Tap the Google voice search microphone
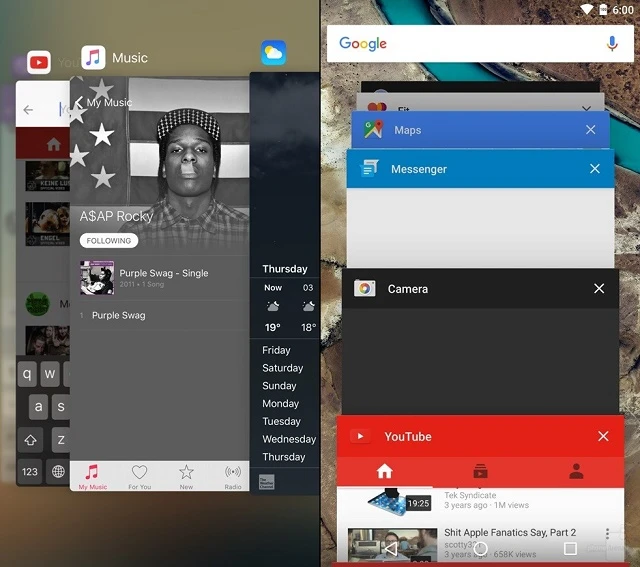640x567 pixels. coord(612,44)
